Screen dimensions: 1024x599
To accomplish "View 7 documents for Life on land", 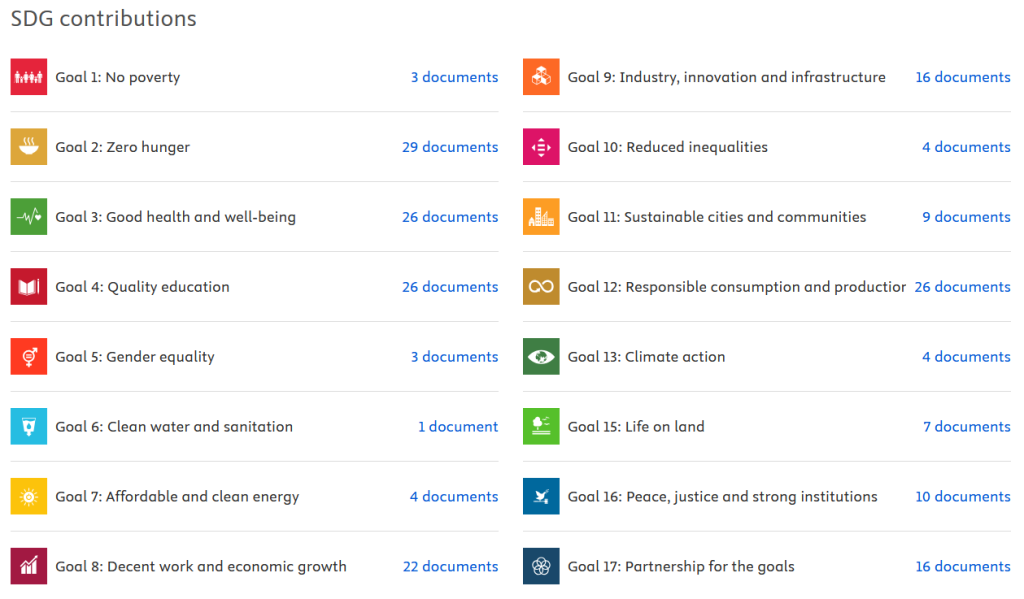I will pos(966,427).
